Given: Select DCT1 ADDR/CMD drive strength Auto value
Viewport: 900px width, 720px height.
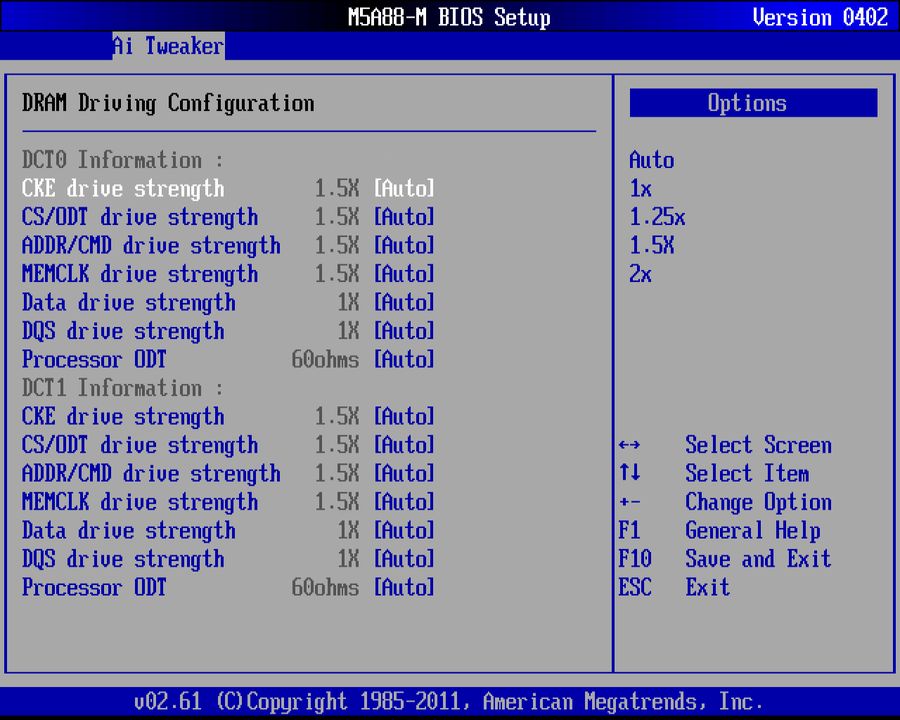Looking at the screenshot, I should 404,474.
